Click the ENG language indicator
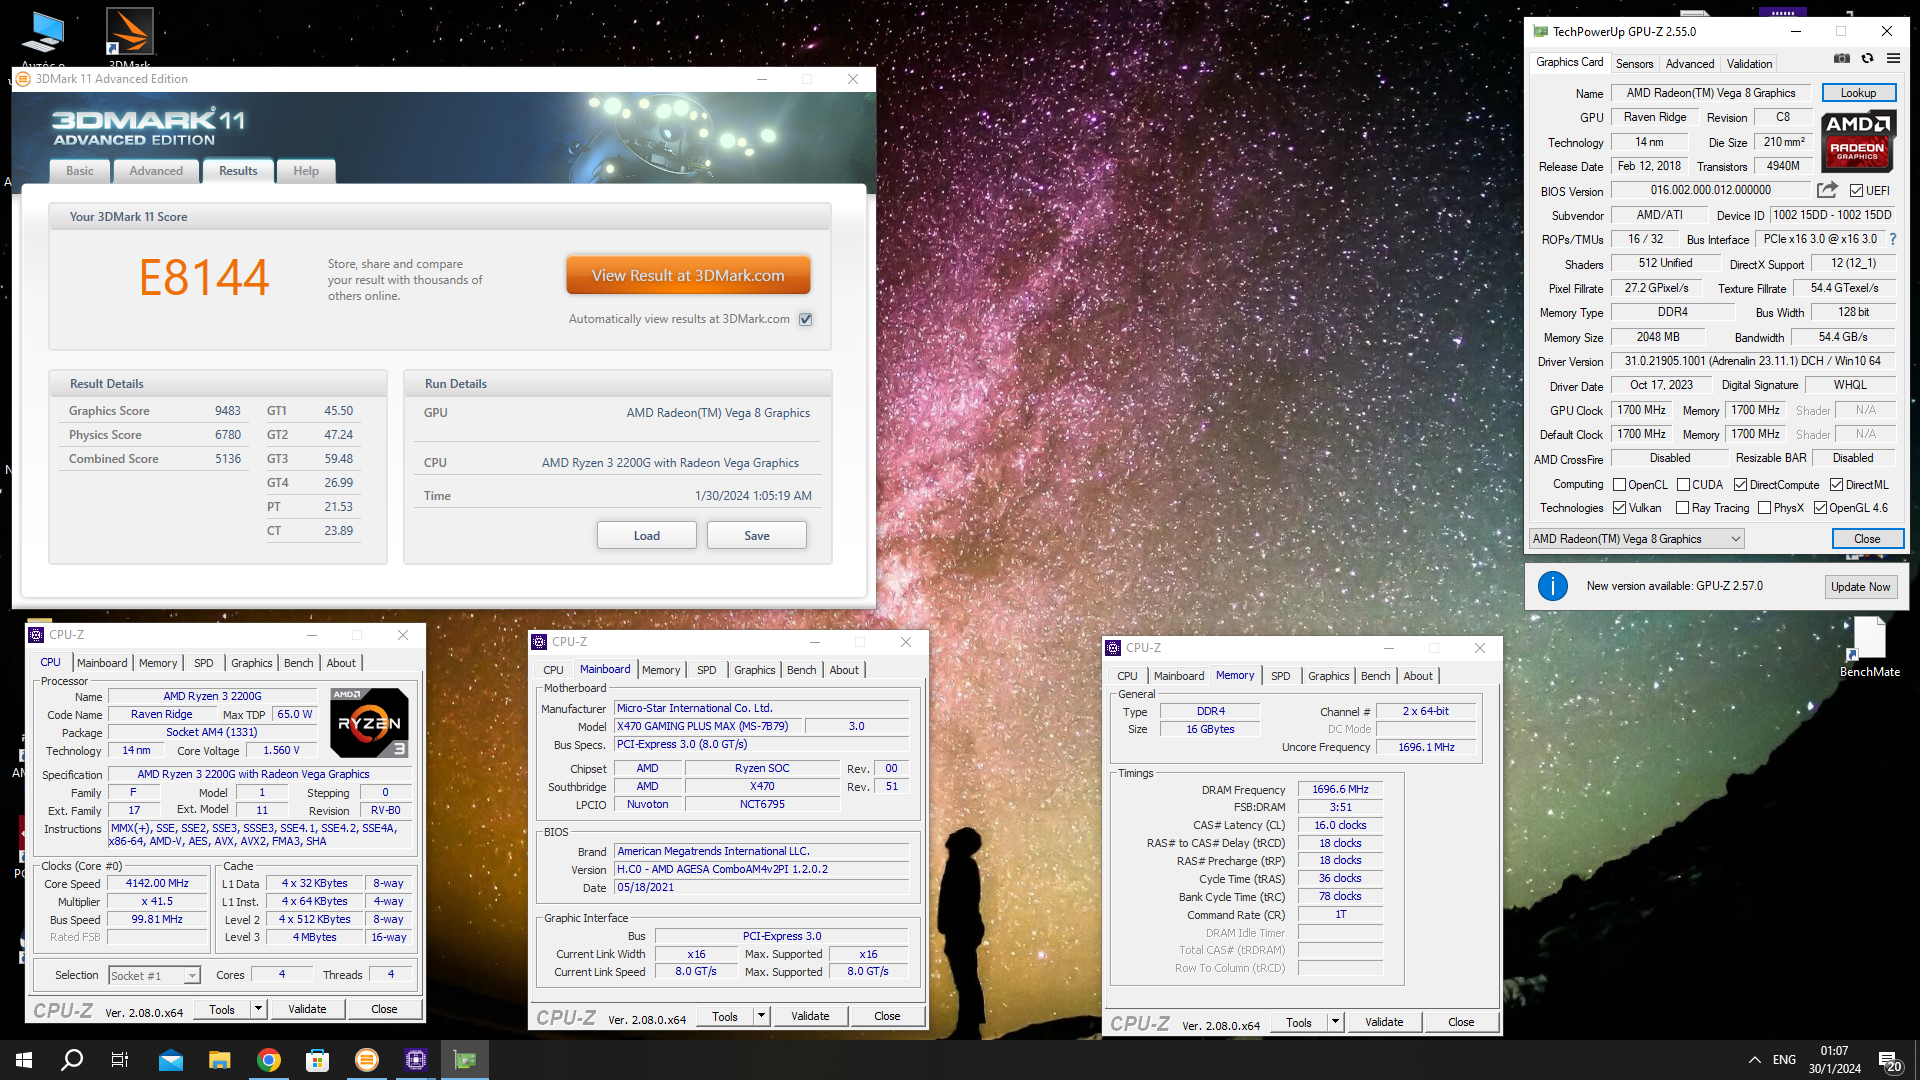The height and width of the screenshot is (1080, 1920). click(1784, 1060)
